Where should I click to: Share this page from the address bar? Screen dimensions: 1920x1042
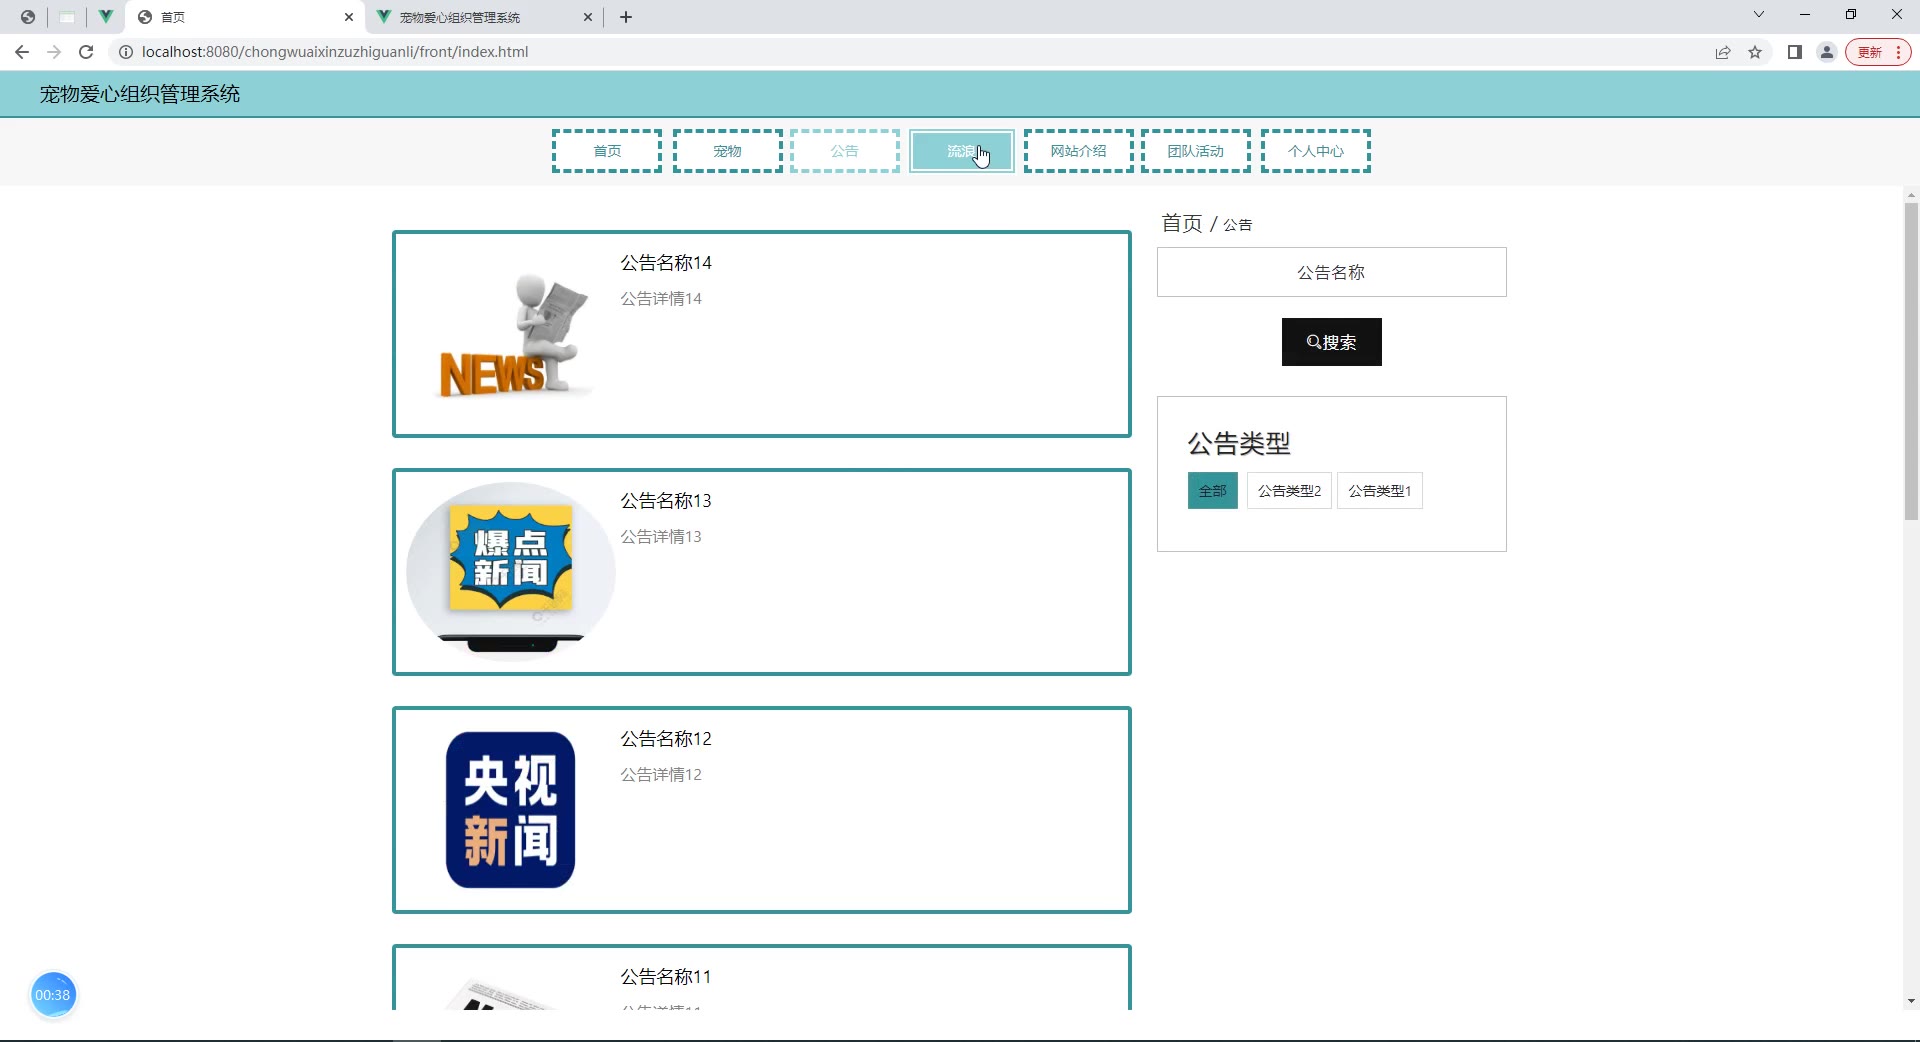[x=1723, y=52]
